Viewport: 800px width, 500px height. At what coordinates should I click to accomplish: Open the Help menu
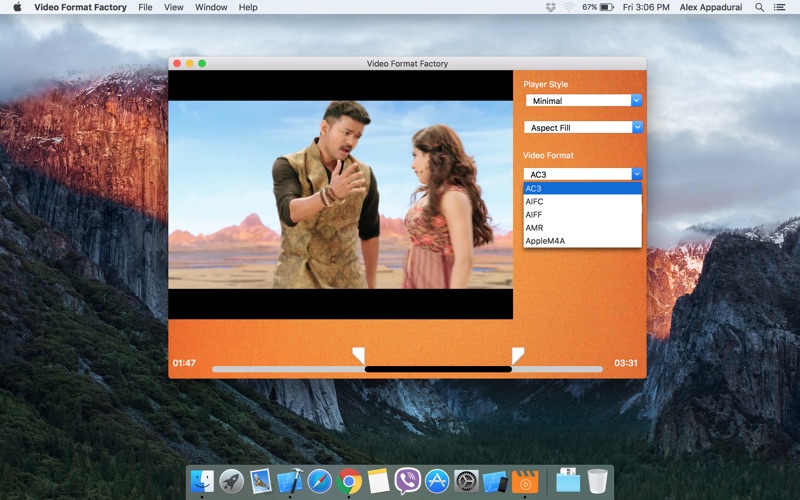[x=248, y=7]
